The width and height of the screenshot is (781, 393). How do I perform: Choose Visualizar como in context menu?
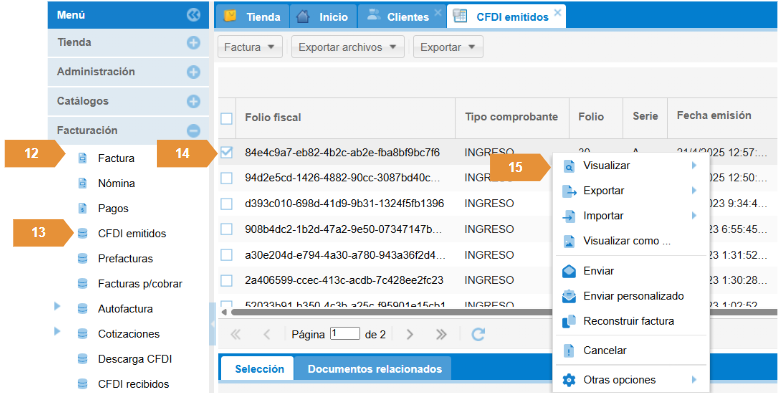coord(631,241)
